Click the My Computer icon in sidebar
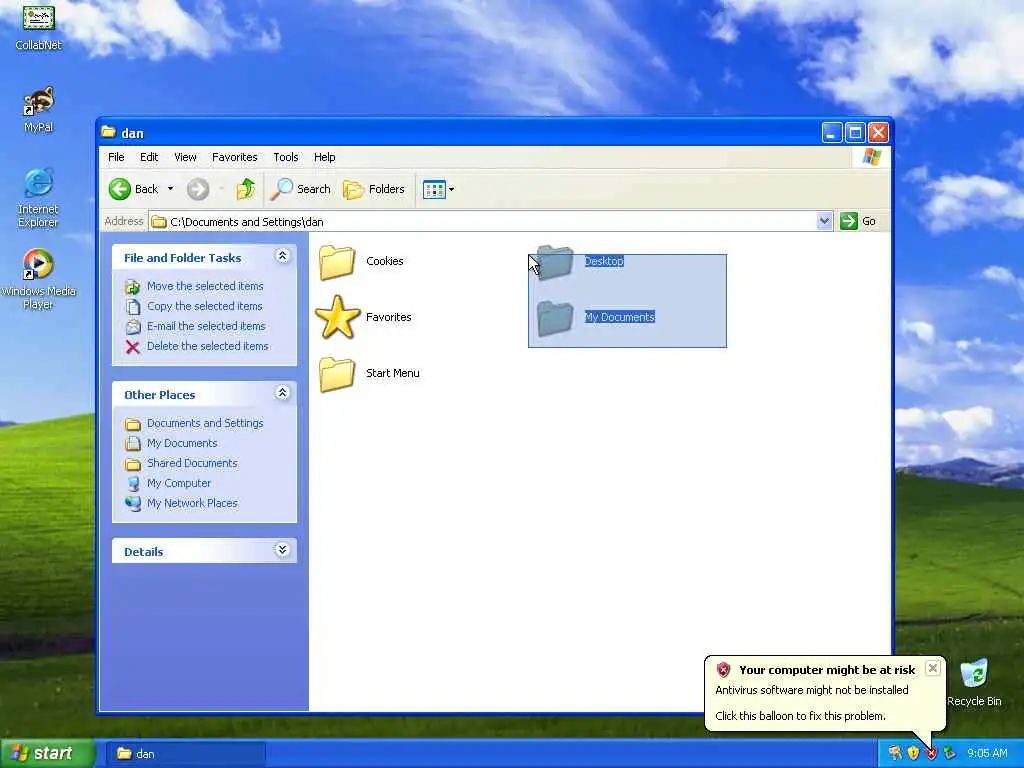1024x768 pixels. point(133,484)
